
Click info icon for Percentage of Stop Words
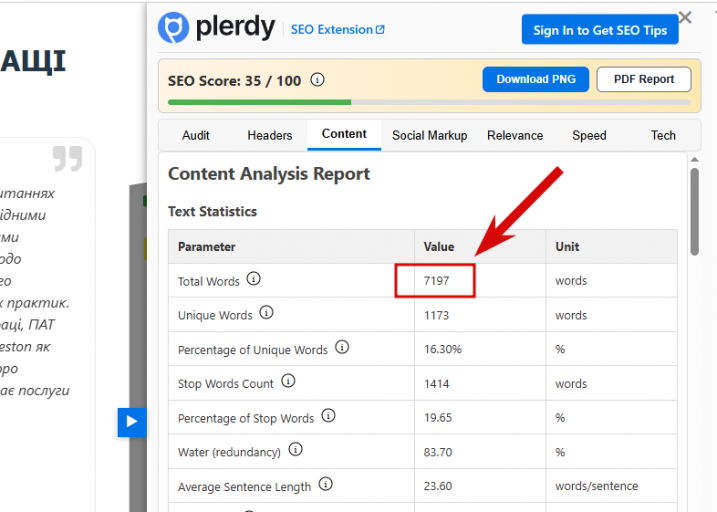(328, 416)
